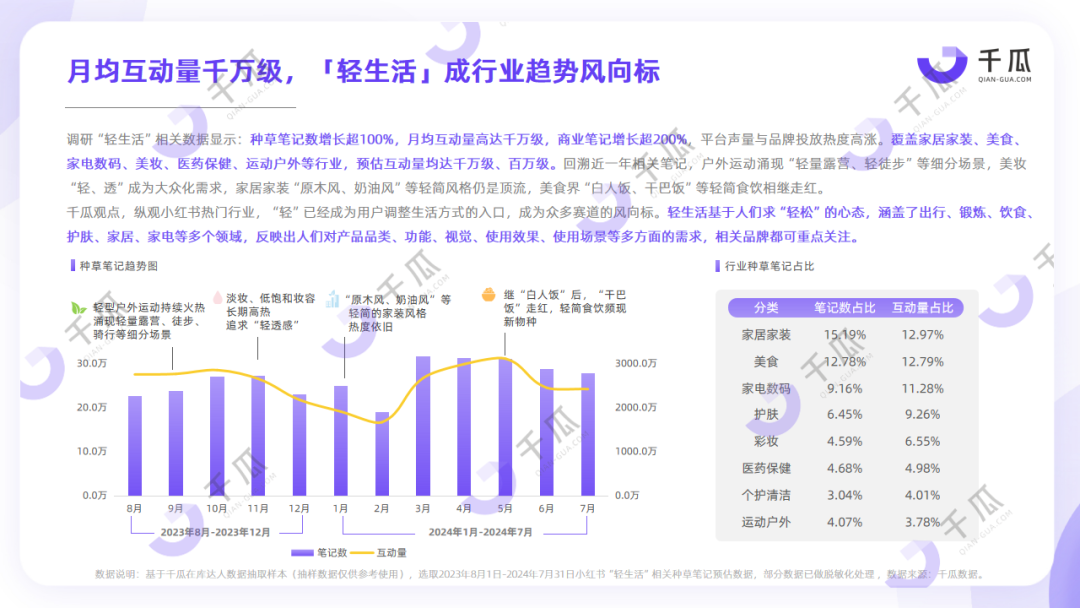1080x608 pixels.
Task: Click the 12.78% value
Action: 844,361
